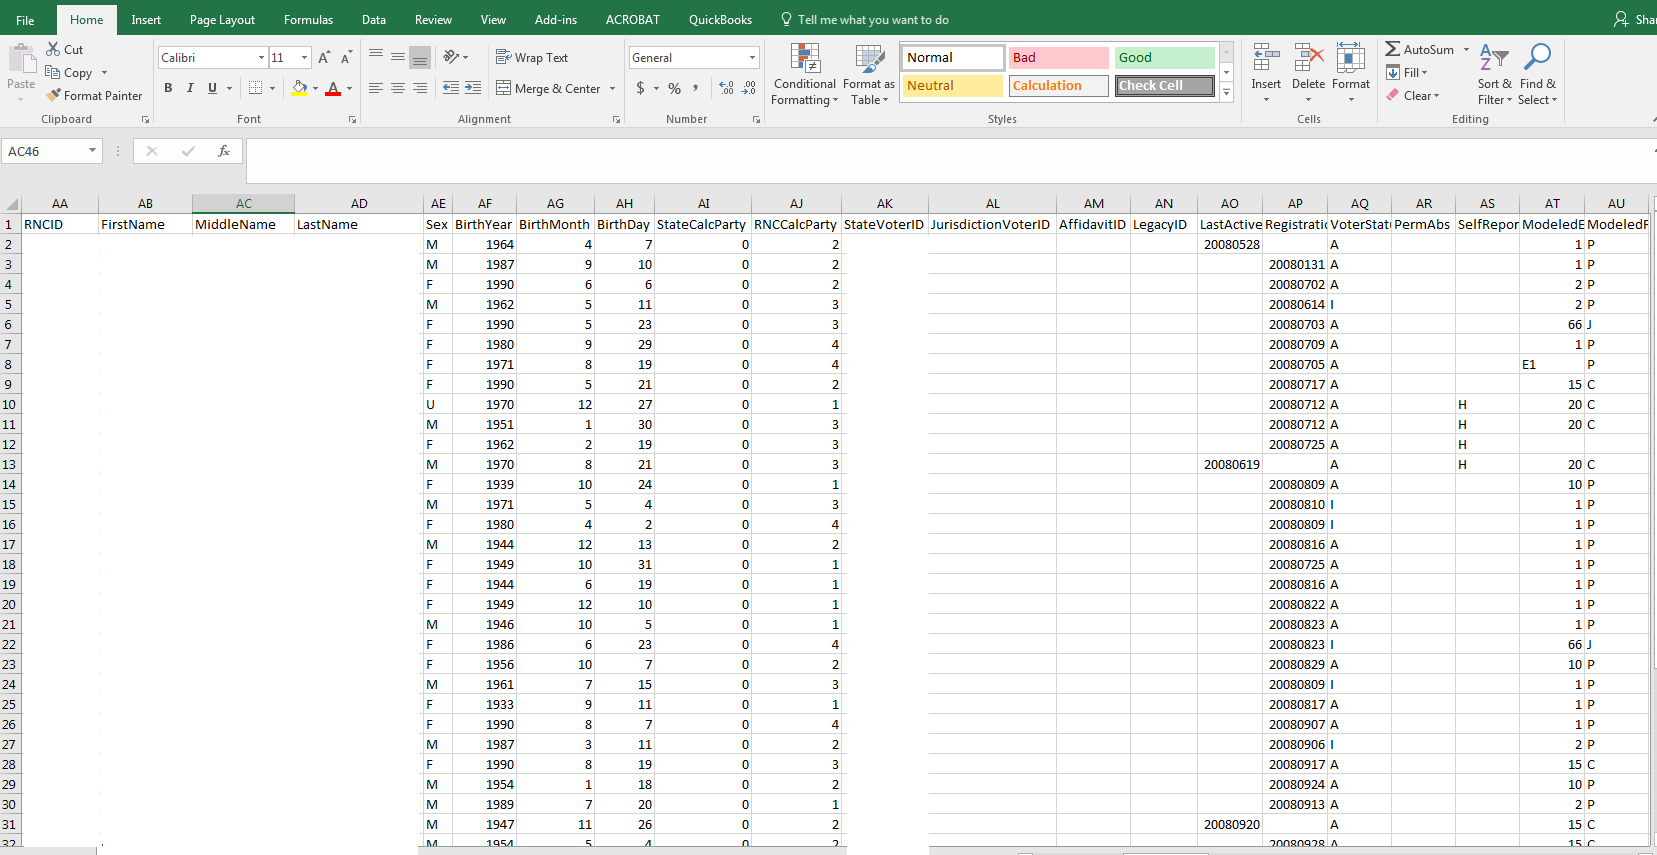
Task: Toggle center horizontal alignment
Action: (398, 88)
